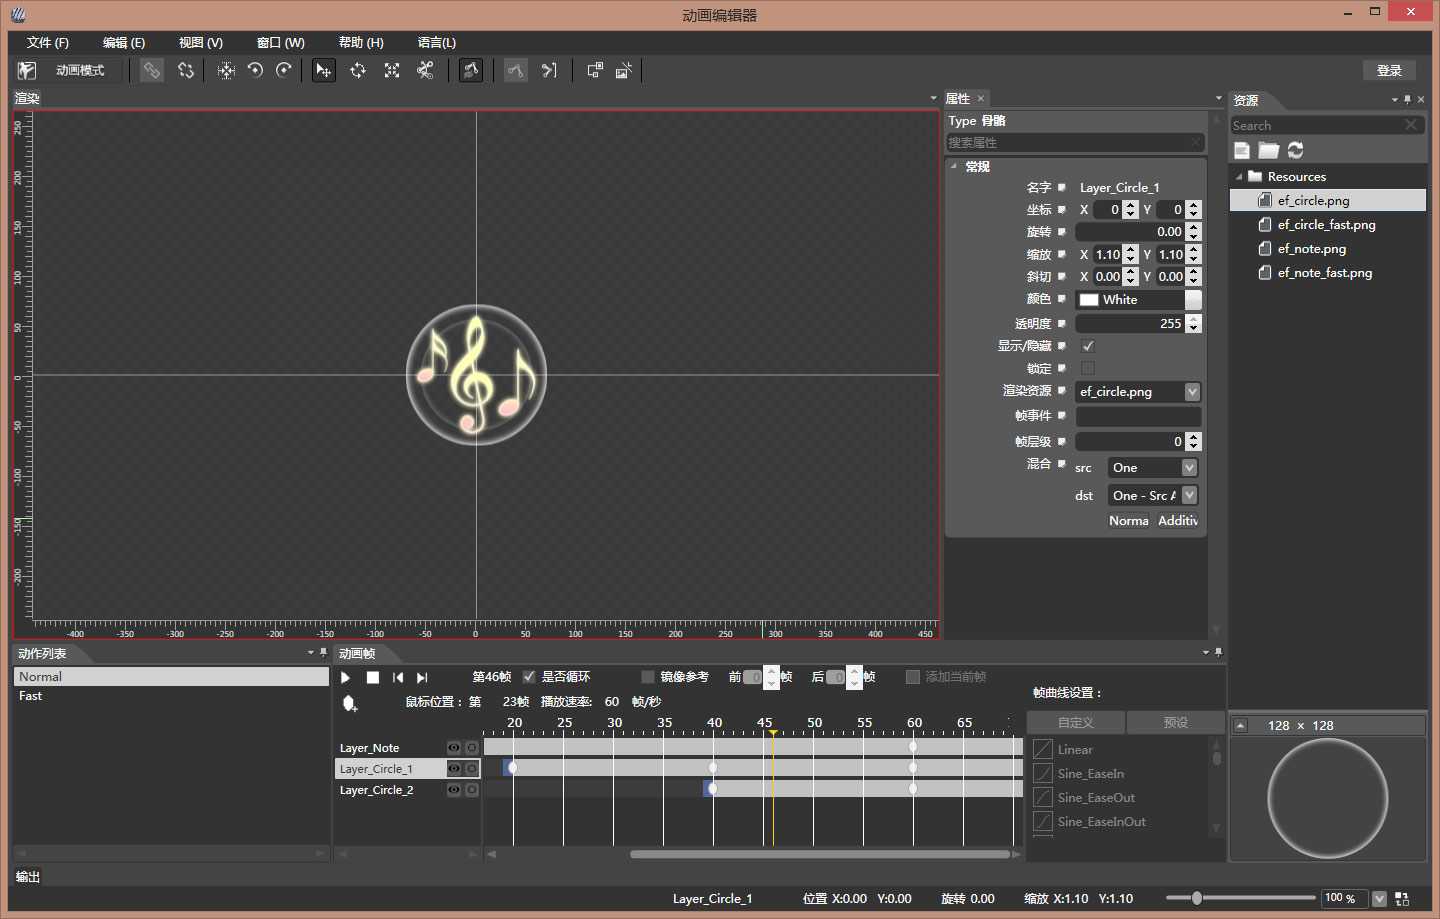
Task: Select the 自定义 curve tab button
Action: (1076, 722)
